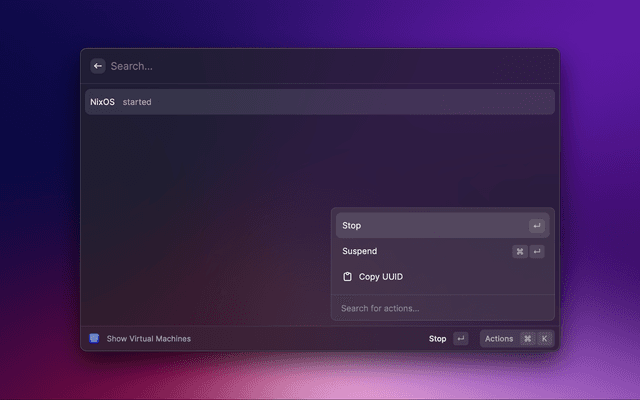Select the Copy UUID action
The height and width of the screenshot is (400, 640).
click(x=380, y=276)
